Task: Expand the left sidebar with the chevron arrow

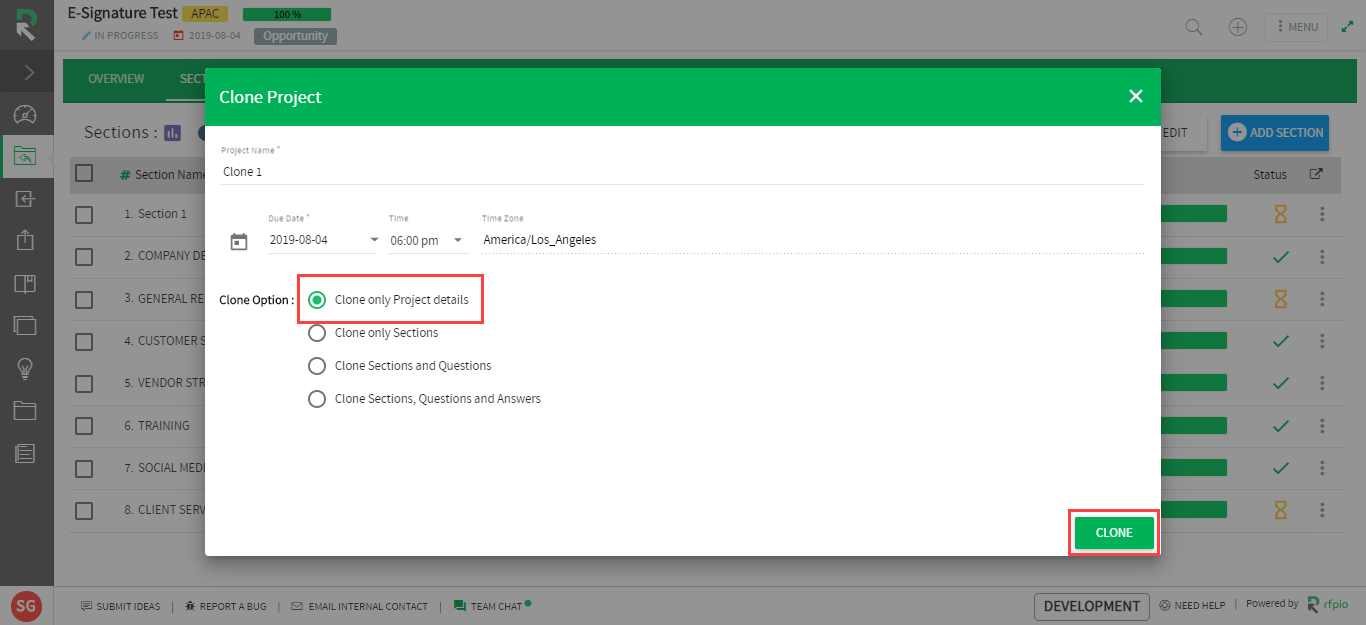Action: (x=28, y=72)
